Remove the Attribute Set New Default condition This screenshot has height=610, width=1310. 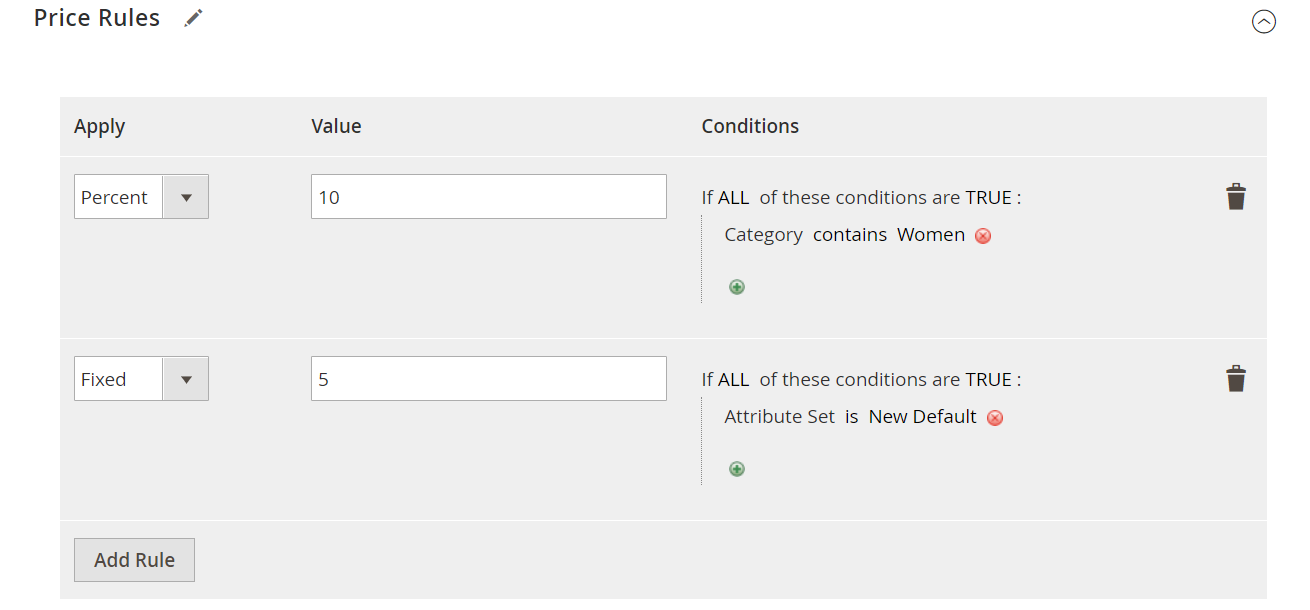pyautogui.click(x=995, y=418)
